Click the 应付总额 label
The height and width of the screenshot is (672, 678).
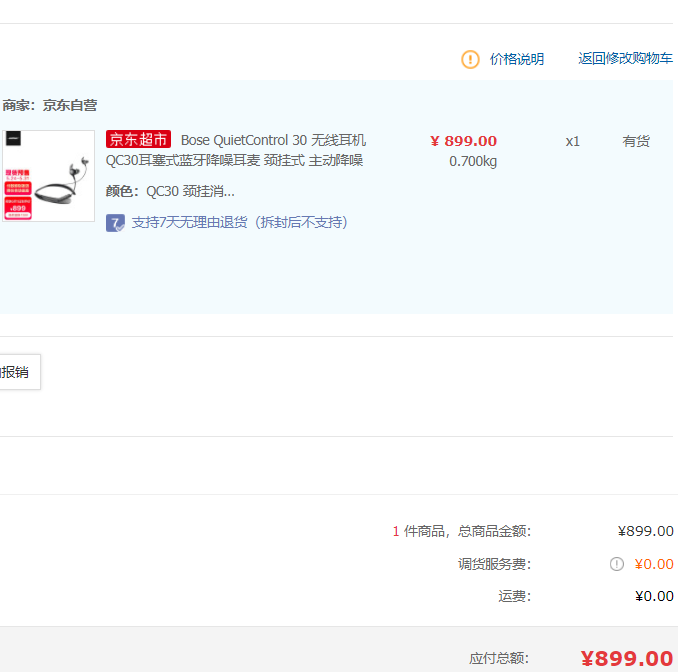click(x=499, y=658)
